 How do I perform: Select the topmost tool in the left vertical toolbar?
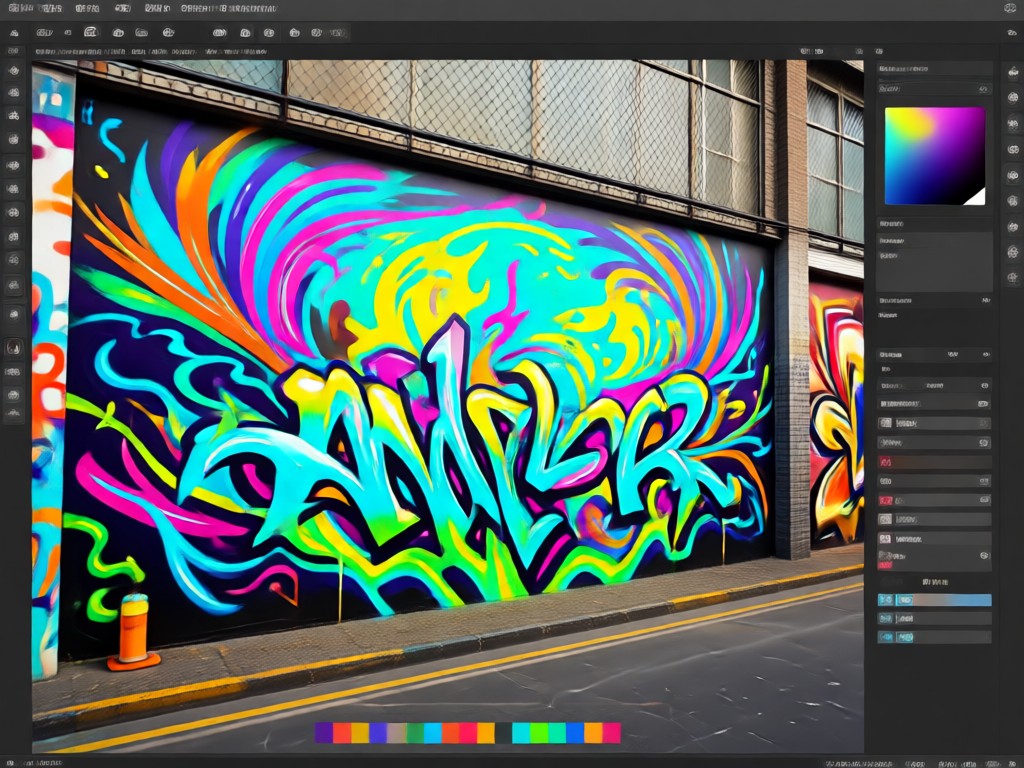[14, 71]
